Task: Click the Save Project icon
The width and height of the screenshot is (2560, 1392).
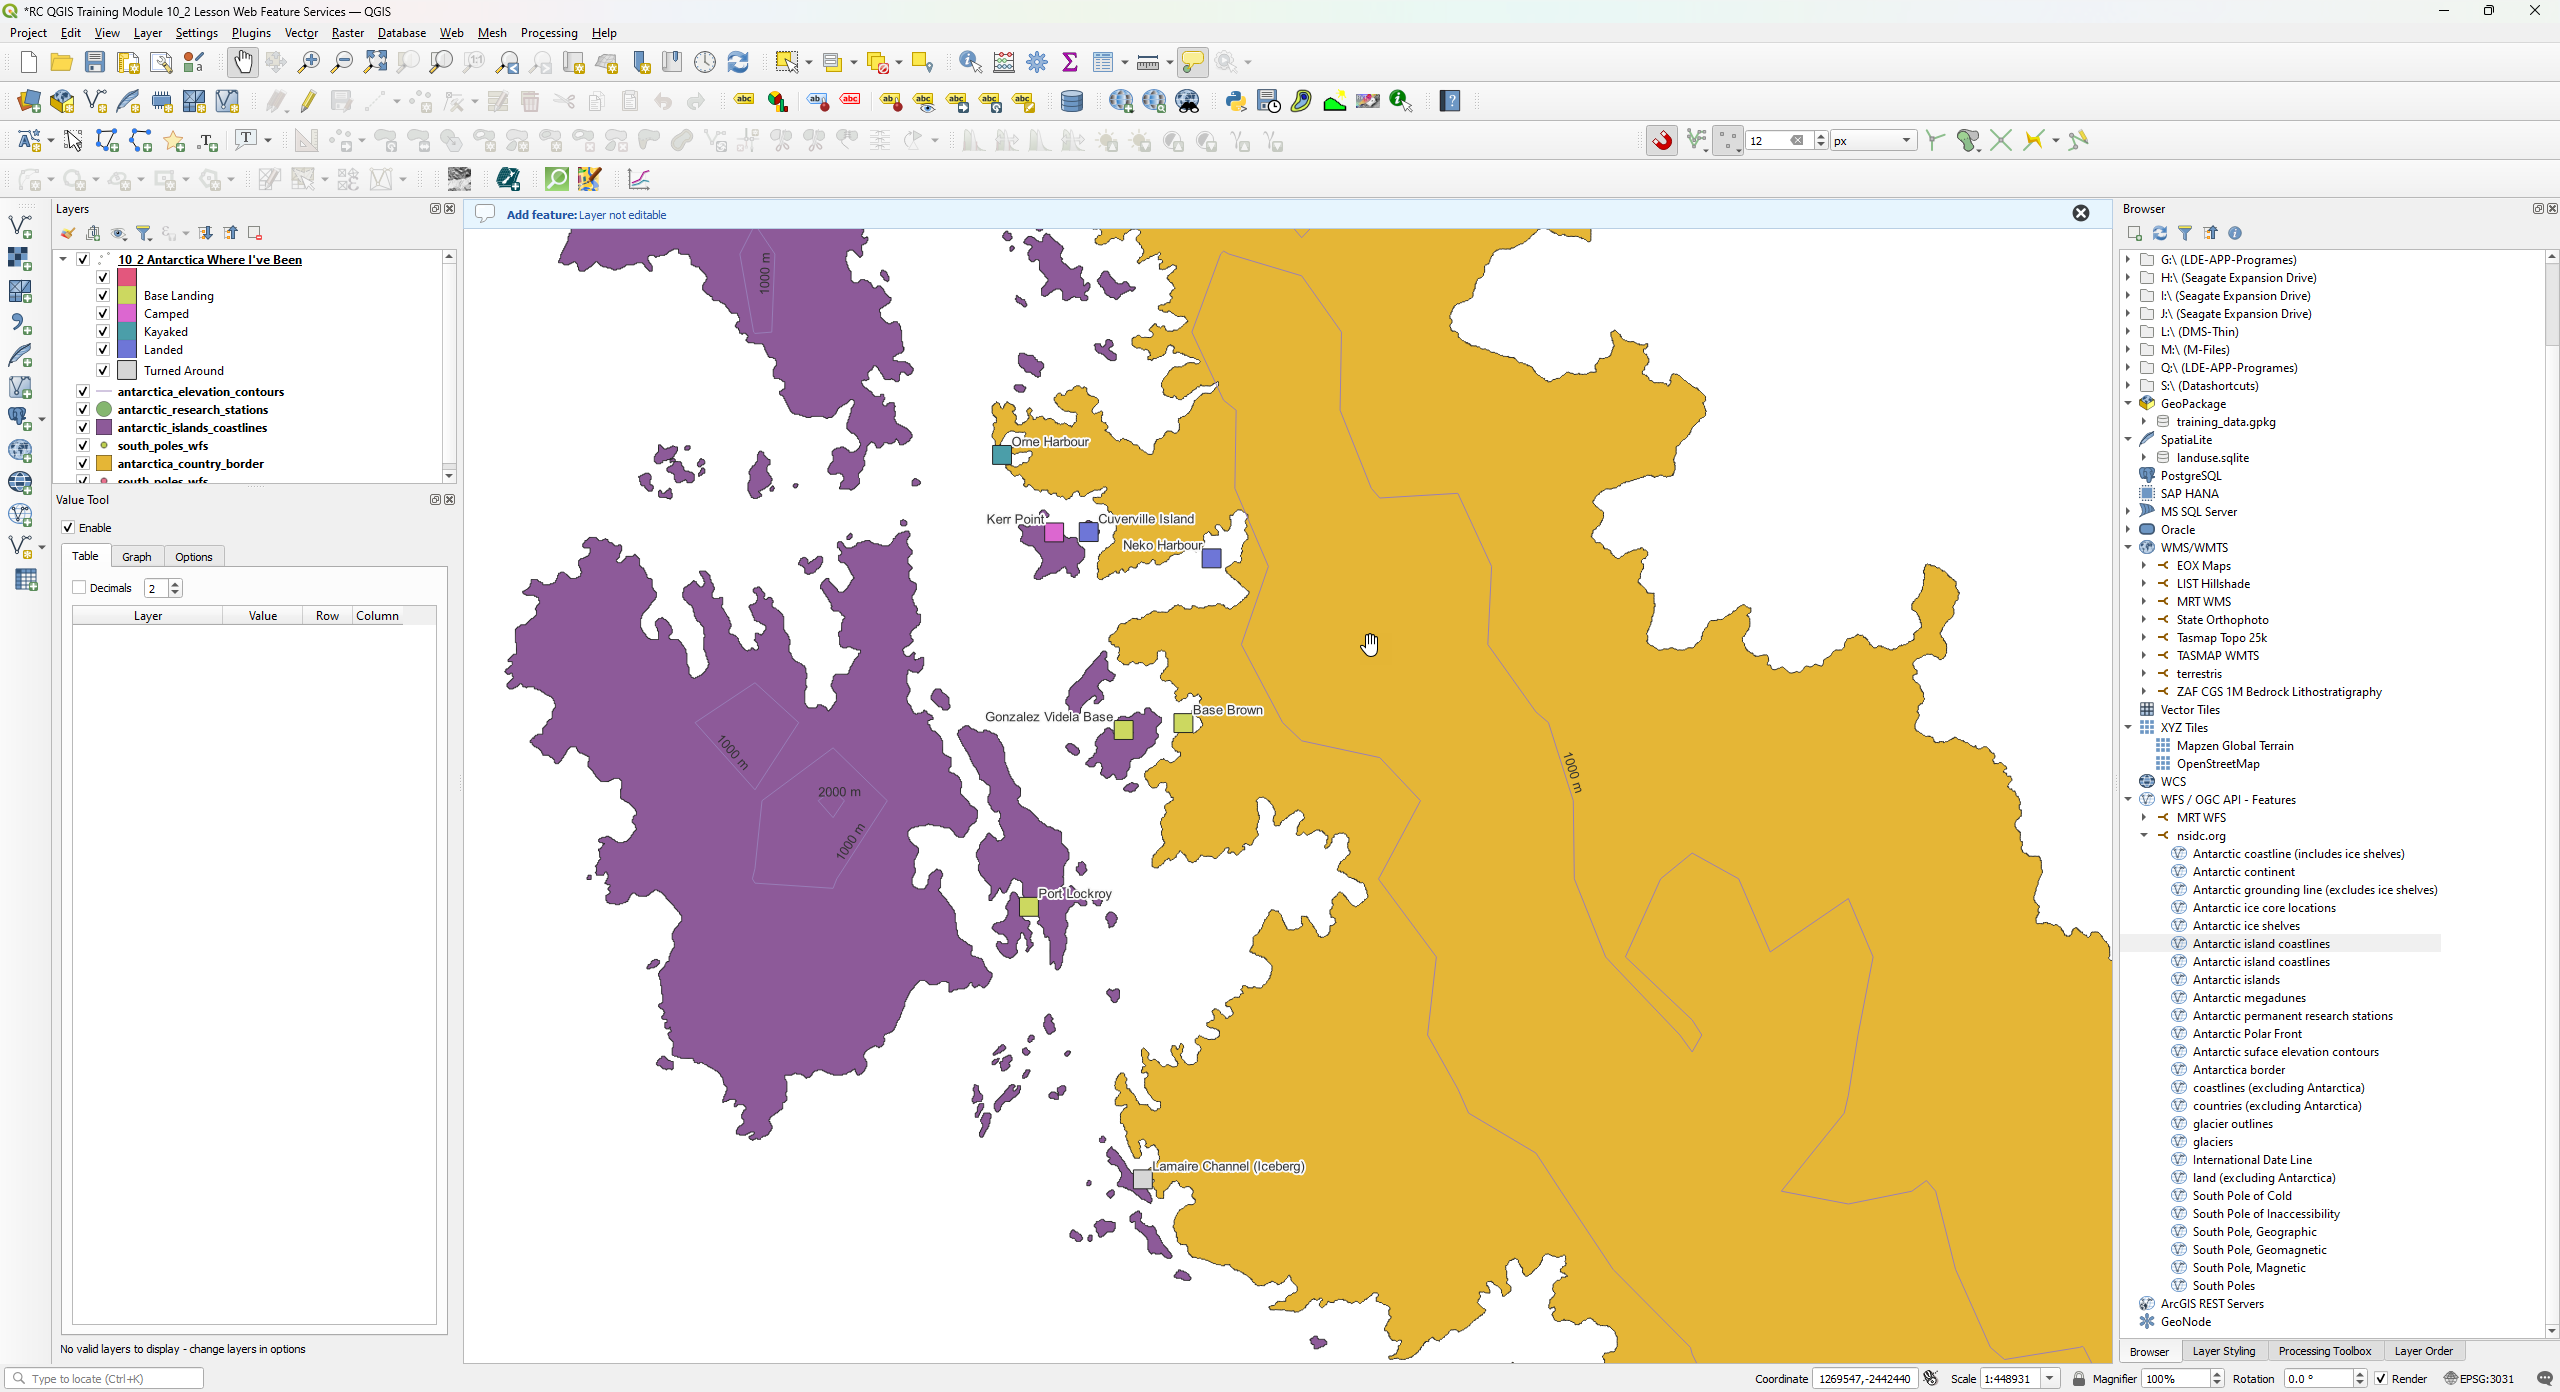Action: [95, 63]
